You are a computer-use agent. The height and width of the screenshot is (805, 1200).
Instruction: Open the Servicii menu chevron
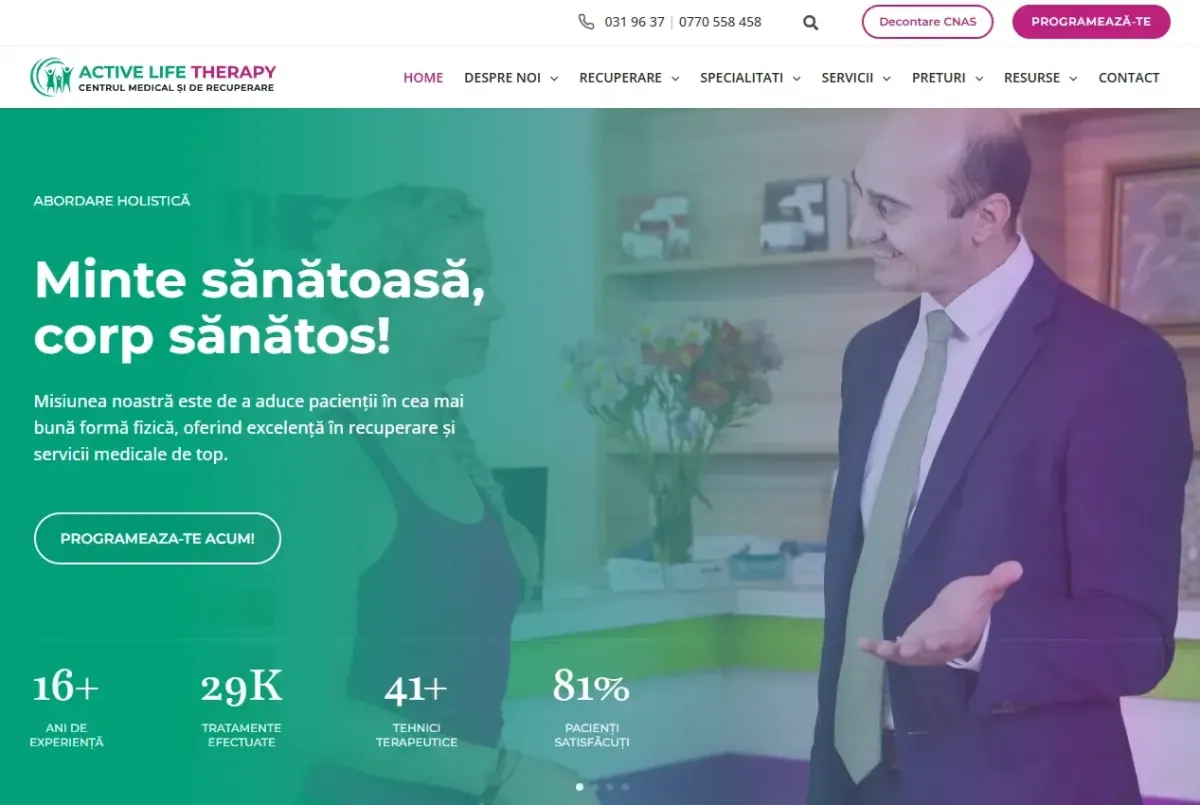[x=886, y=78]
